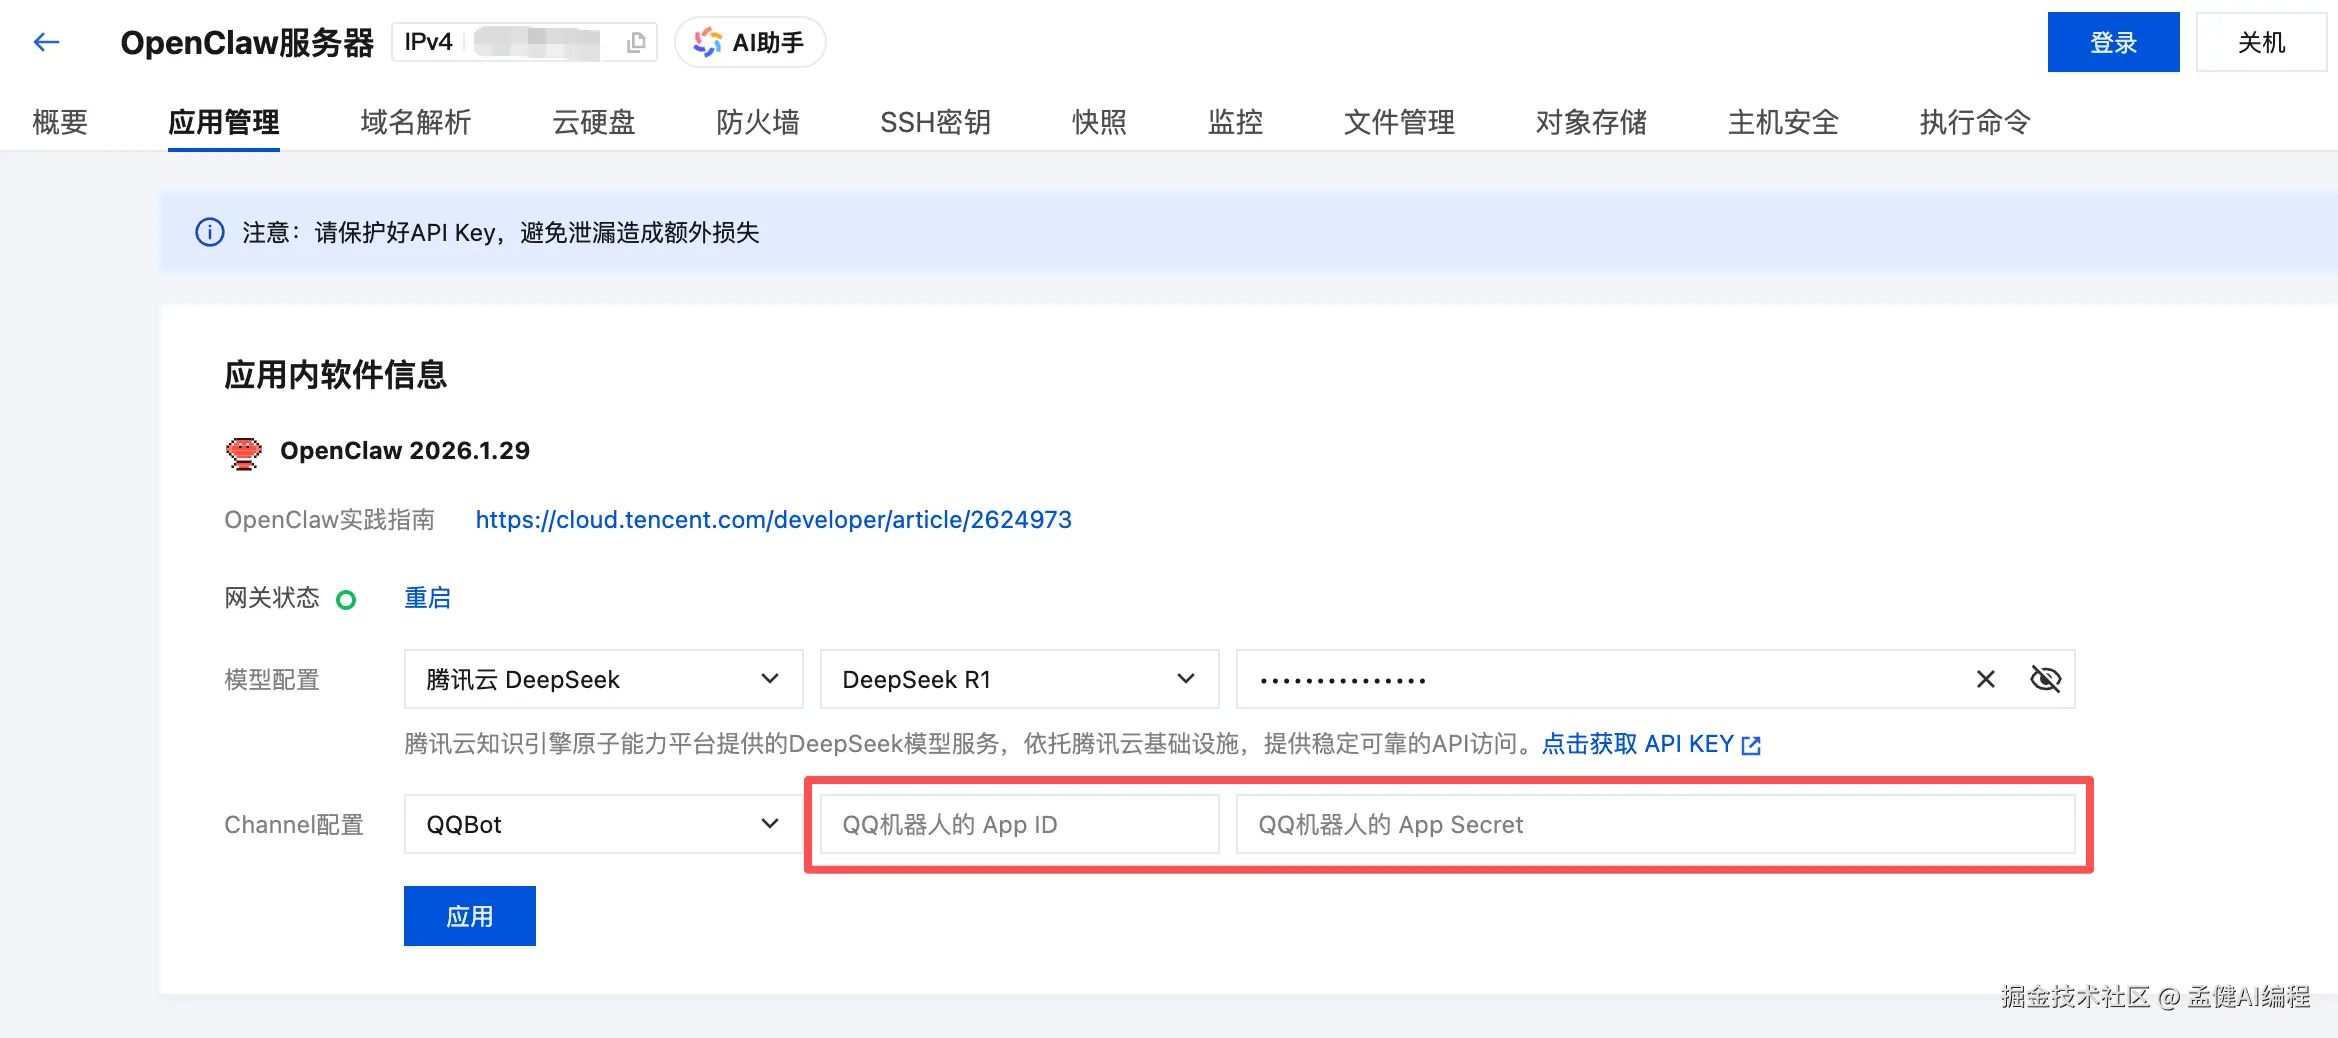Open the 文件管理 tab
Image resolution: width=2338 pixels, height=1038 pixels.
click(1400, 122)
